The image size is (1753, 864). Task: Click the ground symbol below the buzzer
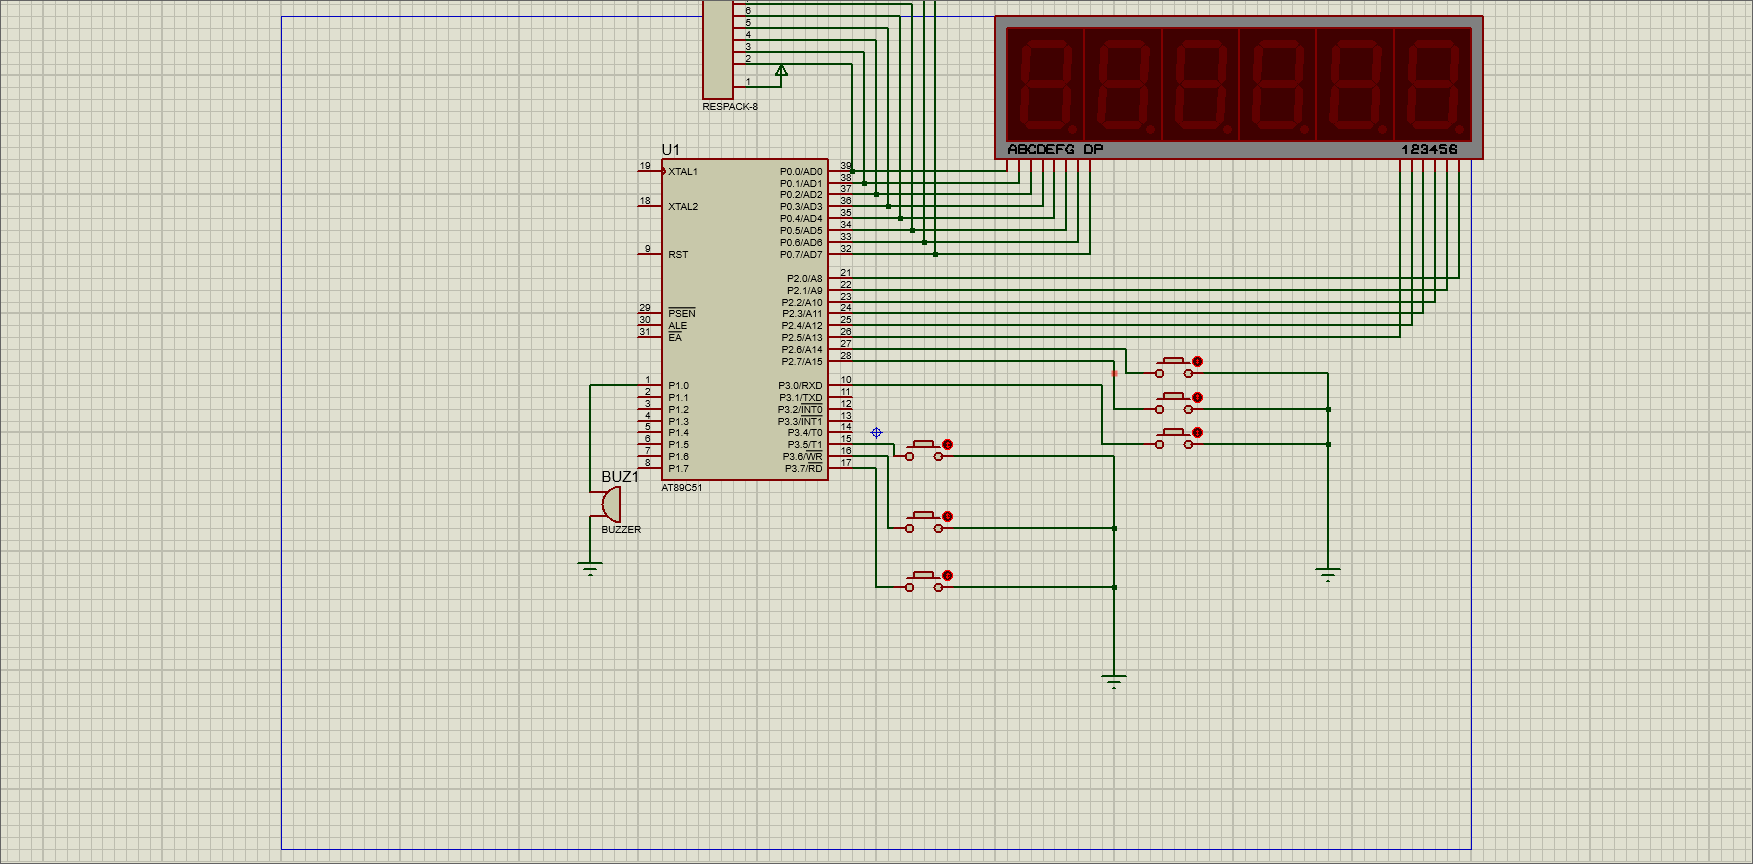590,570
